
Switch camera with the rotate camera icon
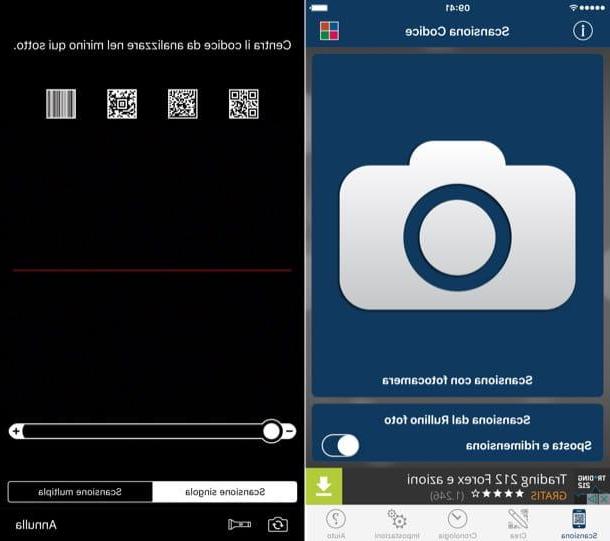tap(278, 524)
